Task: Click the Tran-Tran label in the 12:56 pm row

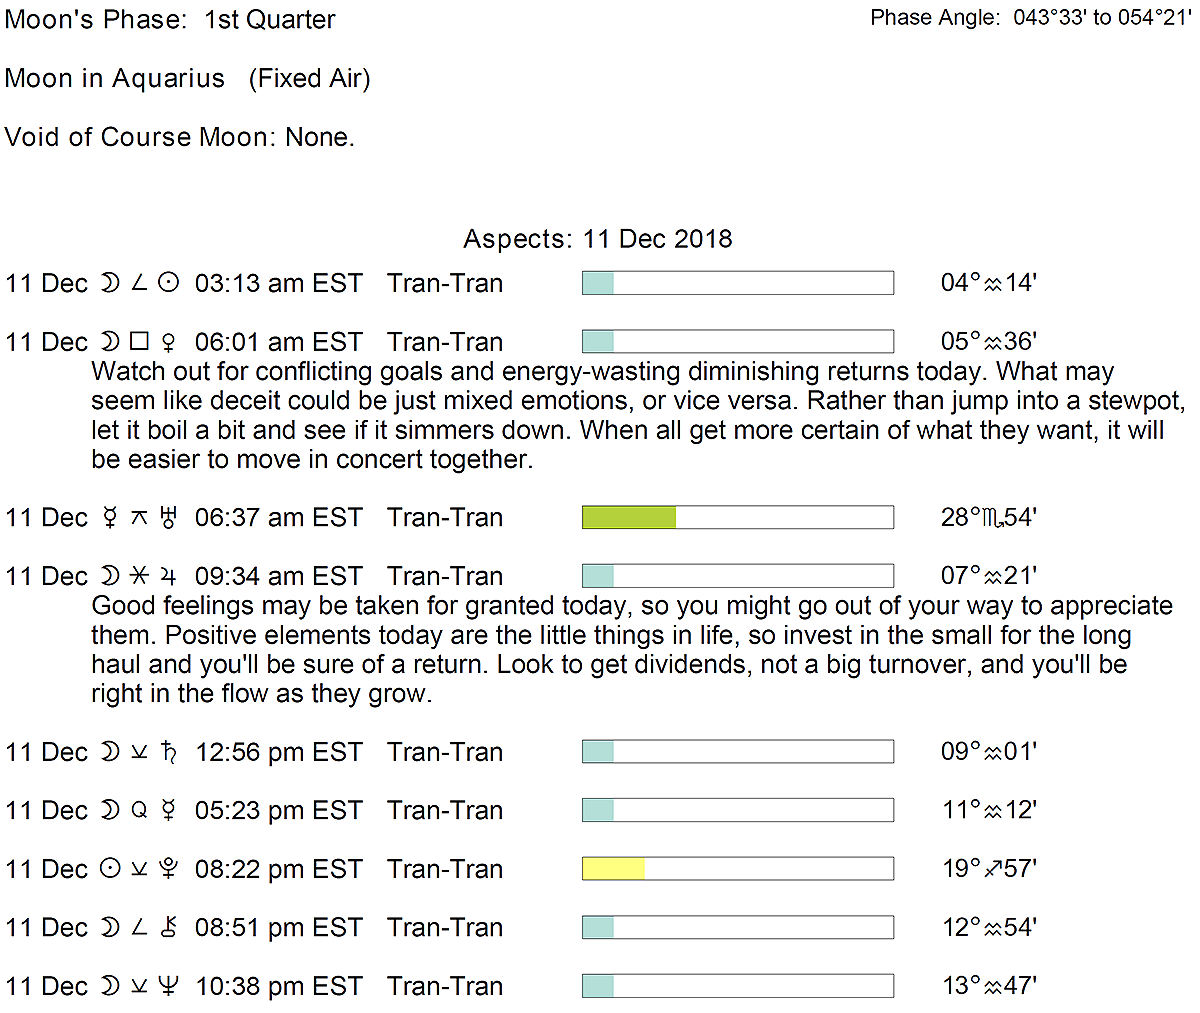Action: [445, 752]
